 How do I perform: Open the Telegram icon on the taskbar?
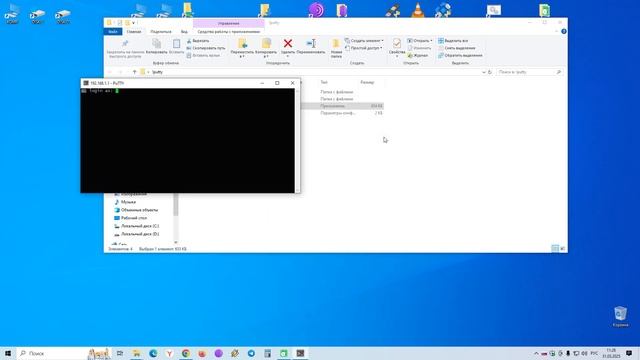pos(251,353)
